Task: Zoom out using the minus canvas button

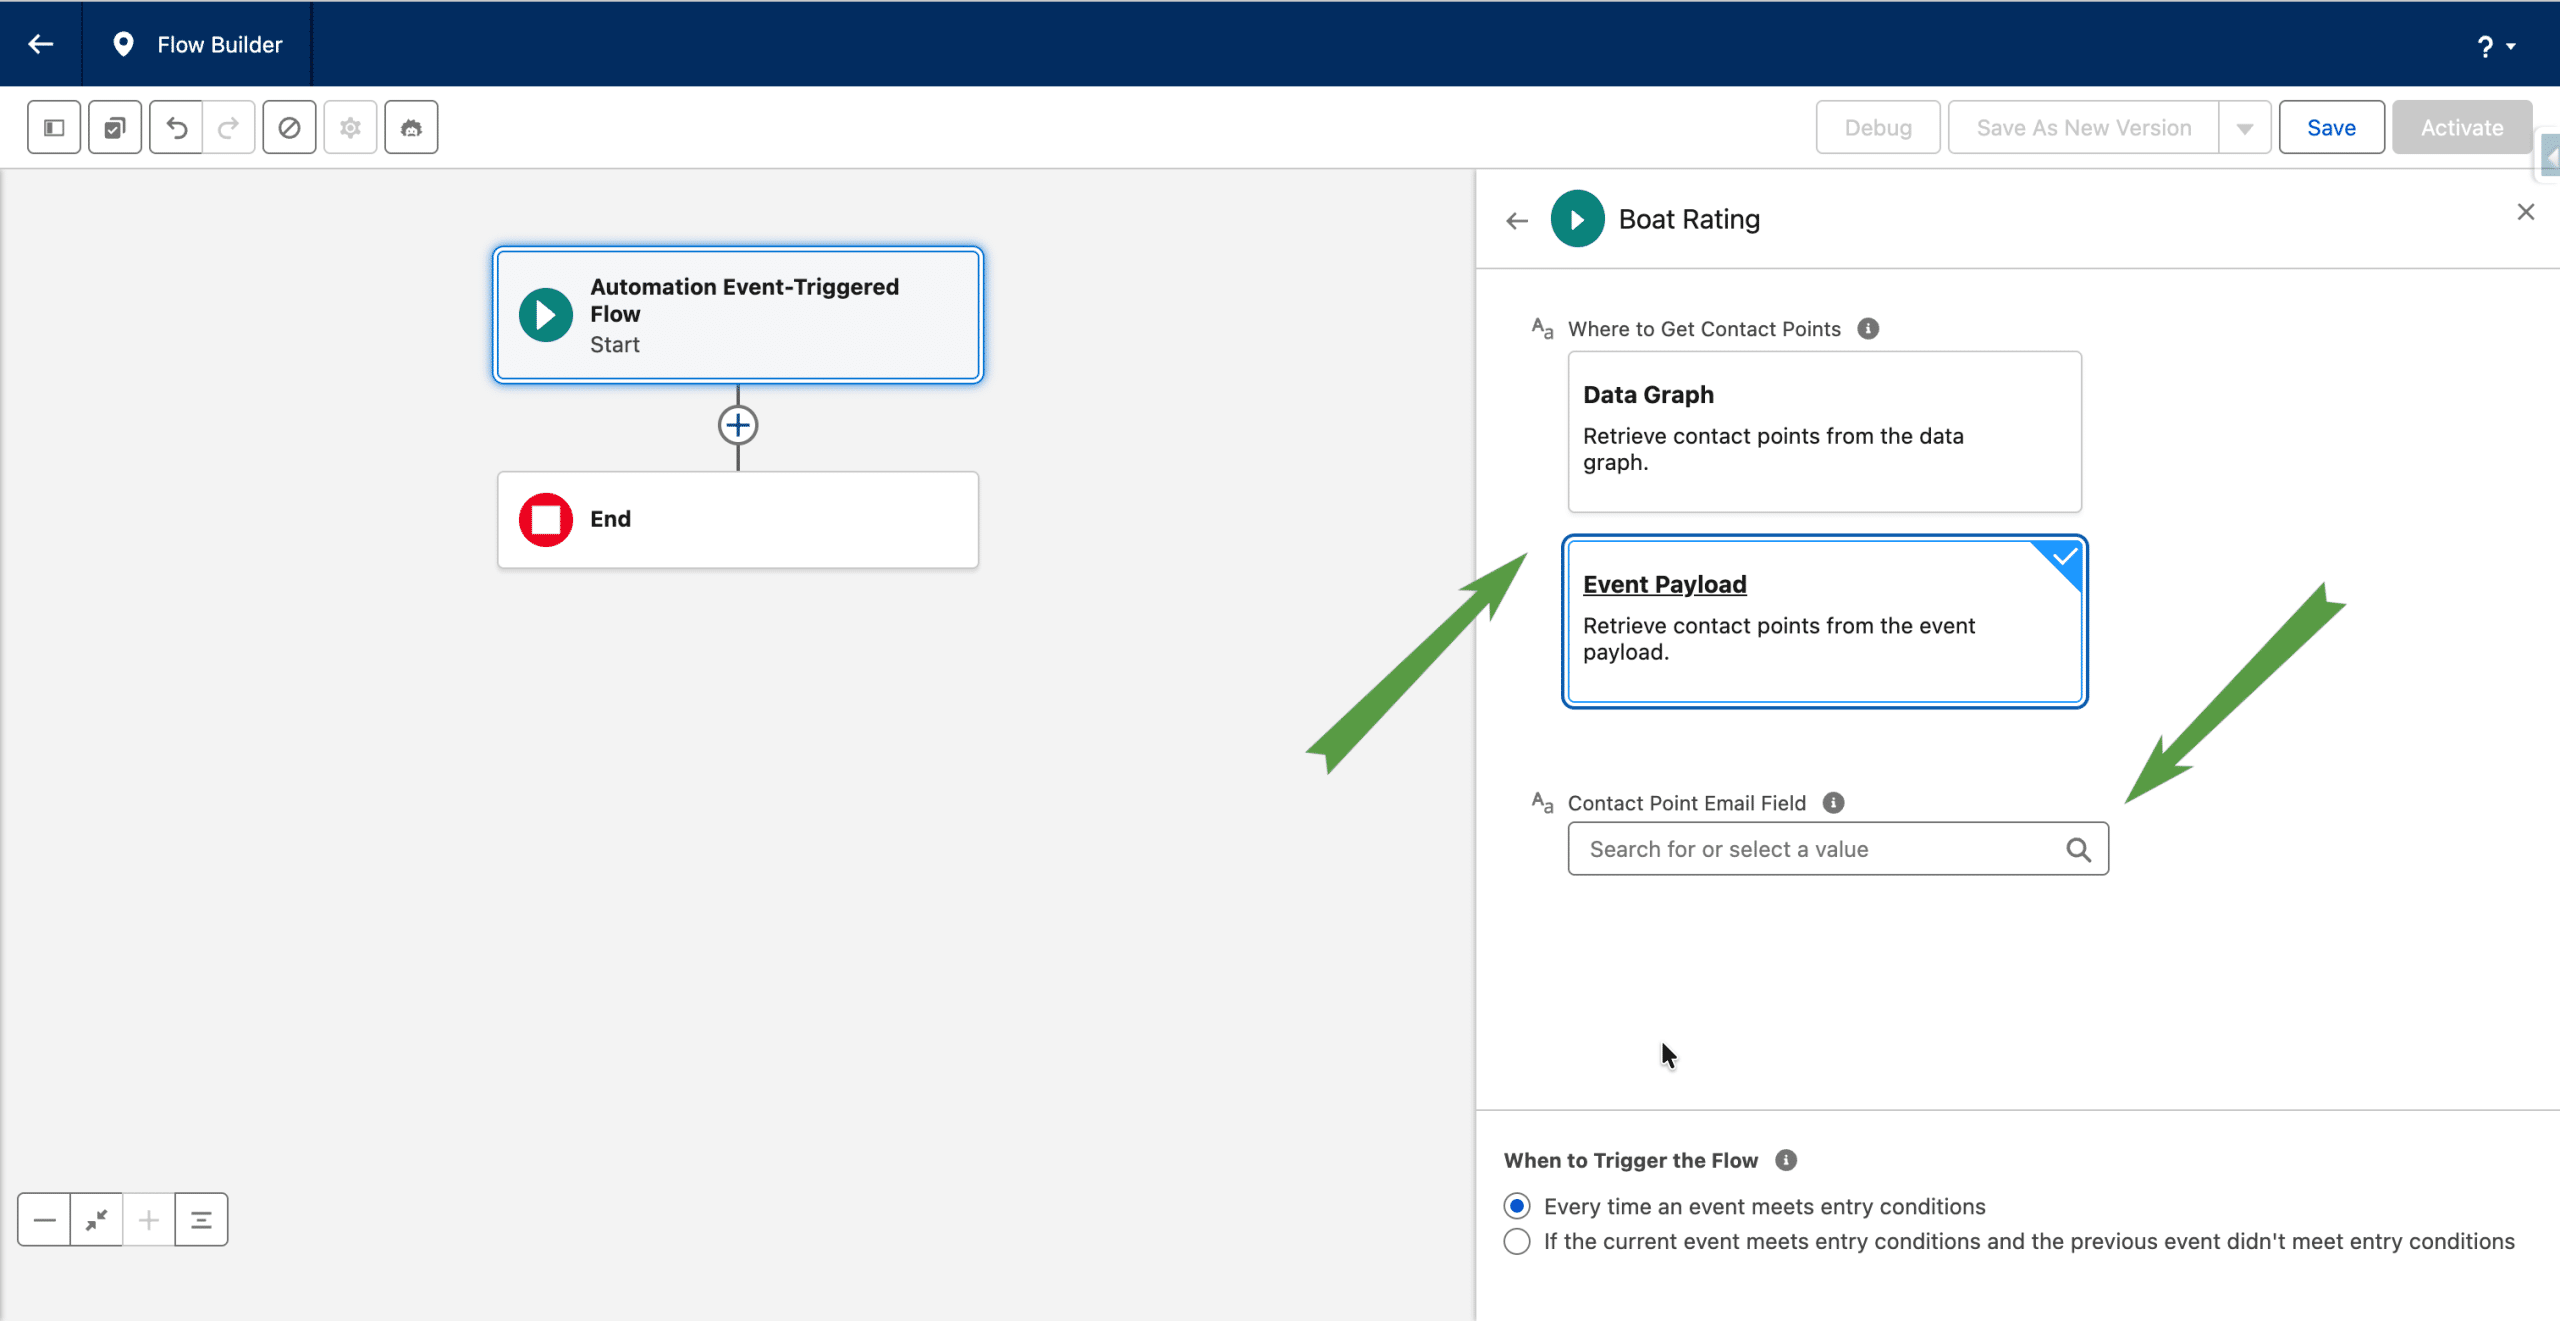Action: (44, 1220)
